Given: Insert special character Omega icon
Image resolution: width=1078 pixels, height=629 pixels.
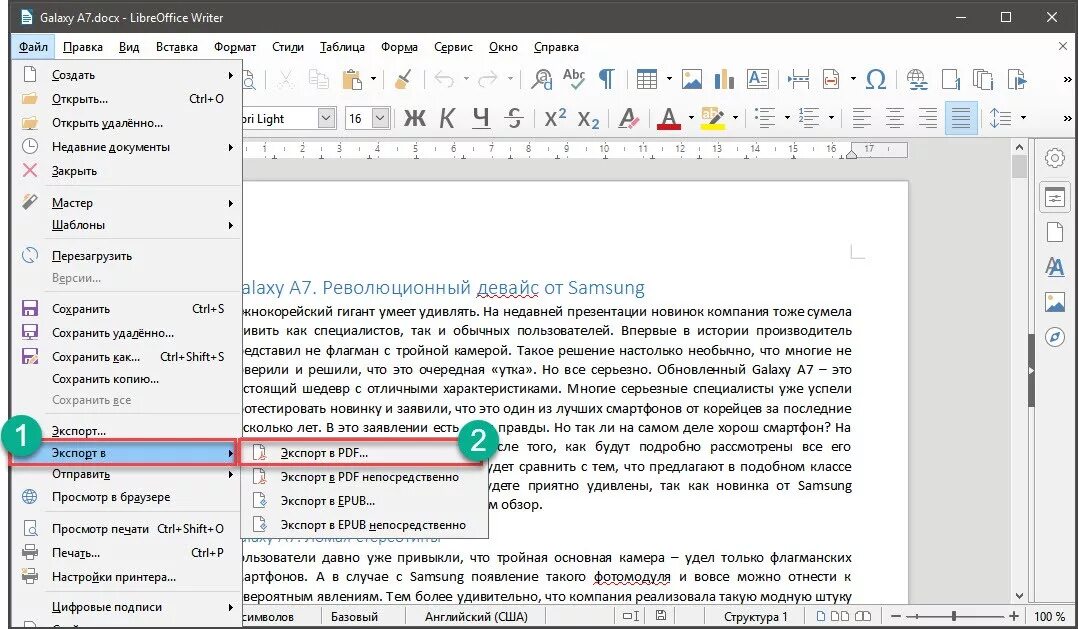Looking at the screenshot, I should (875, 79).
